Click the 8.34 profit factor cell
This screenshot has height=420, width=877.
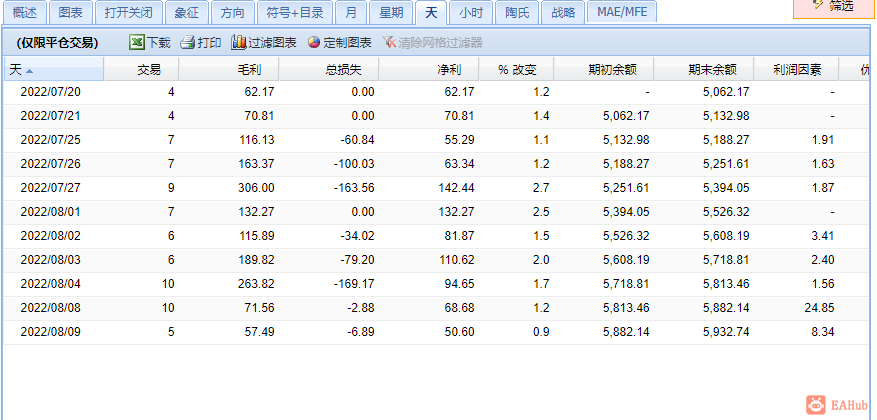(x=823, y=332)
